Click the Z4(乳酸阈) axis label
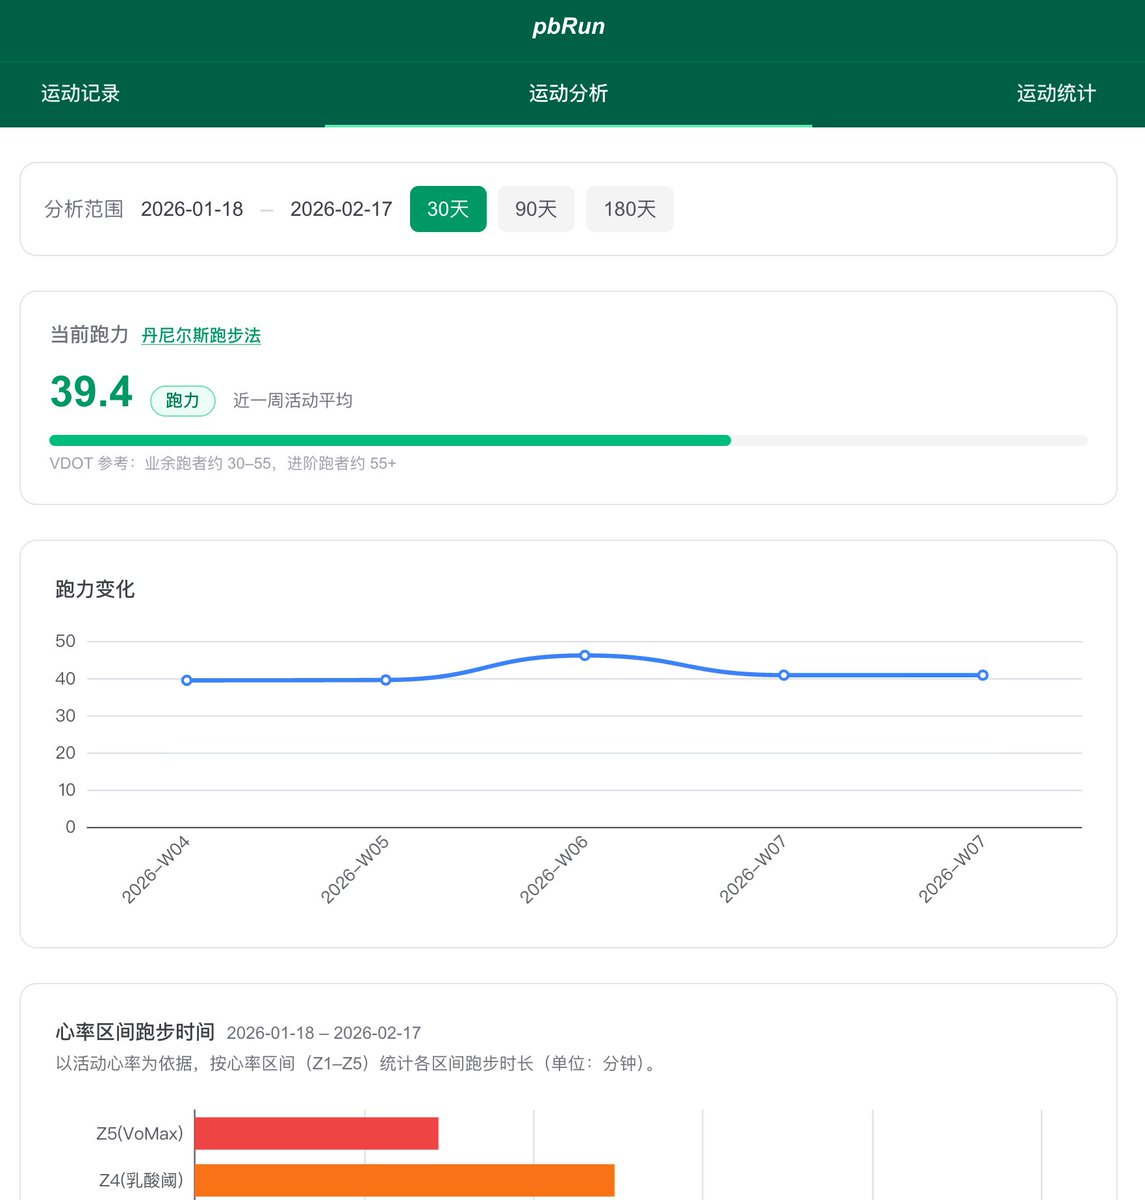The image size is (1145, 1200). [141, 1180]
